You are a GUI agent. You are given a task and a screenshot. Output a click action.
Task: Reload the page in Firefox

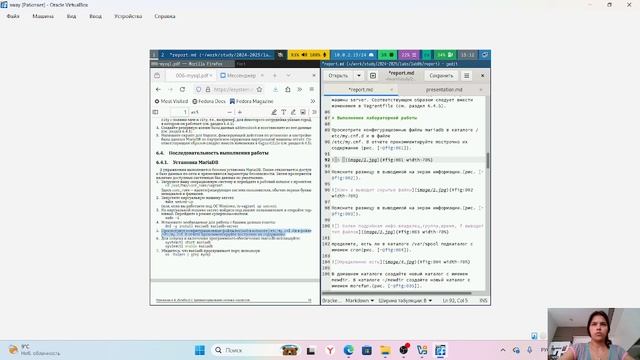pos(182,89)
